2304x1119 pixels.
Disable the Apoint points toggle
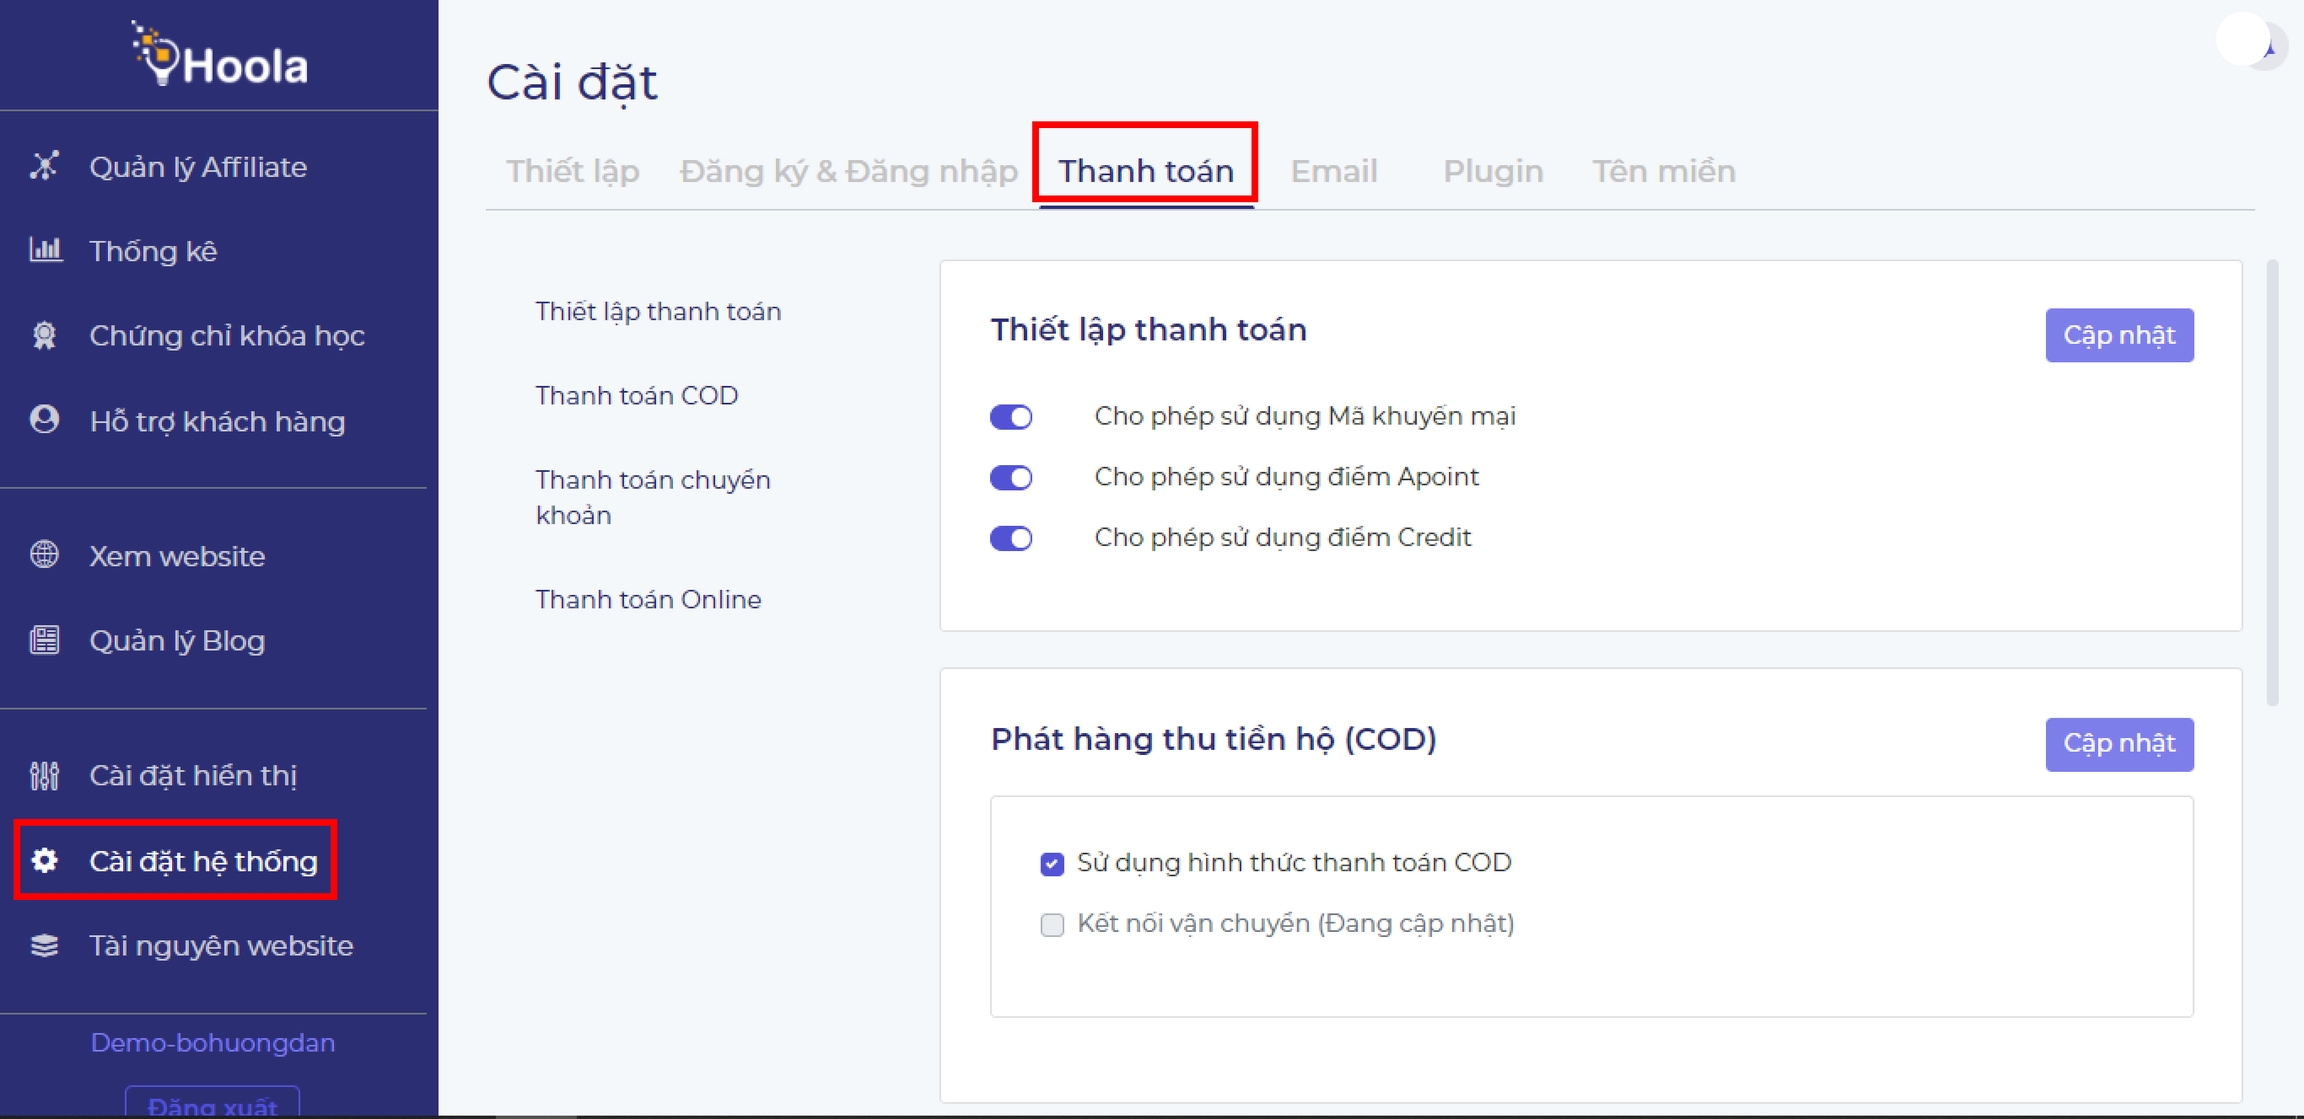click(x=1011, y=477)
